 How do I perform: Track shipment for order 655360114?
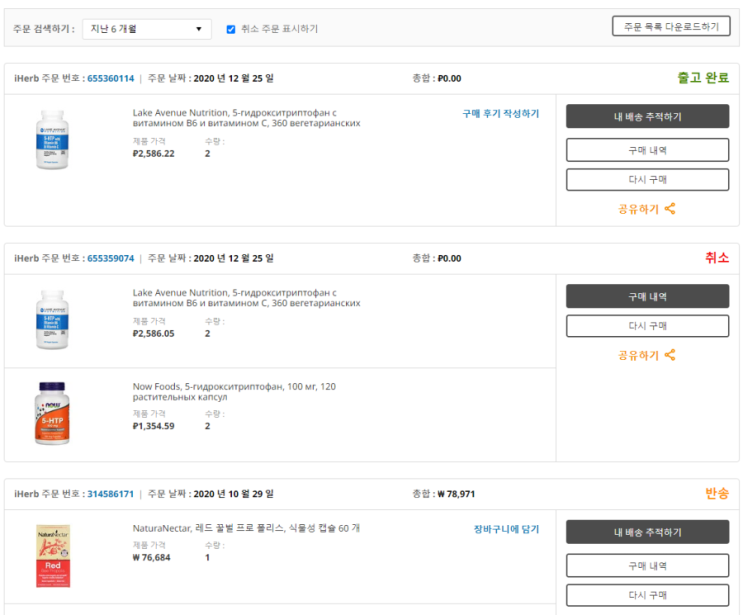[647, 117]
